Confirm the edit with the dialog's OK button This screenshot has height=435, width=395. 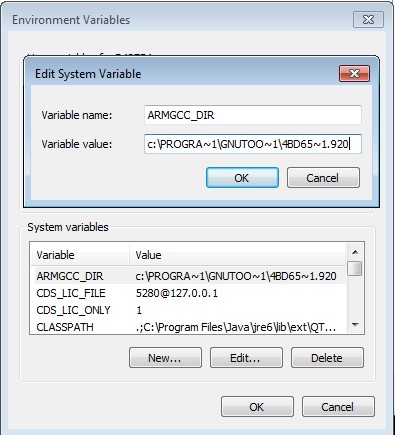point(242,178)
